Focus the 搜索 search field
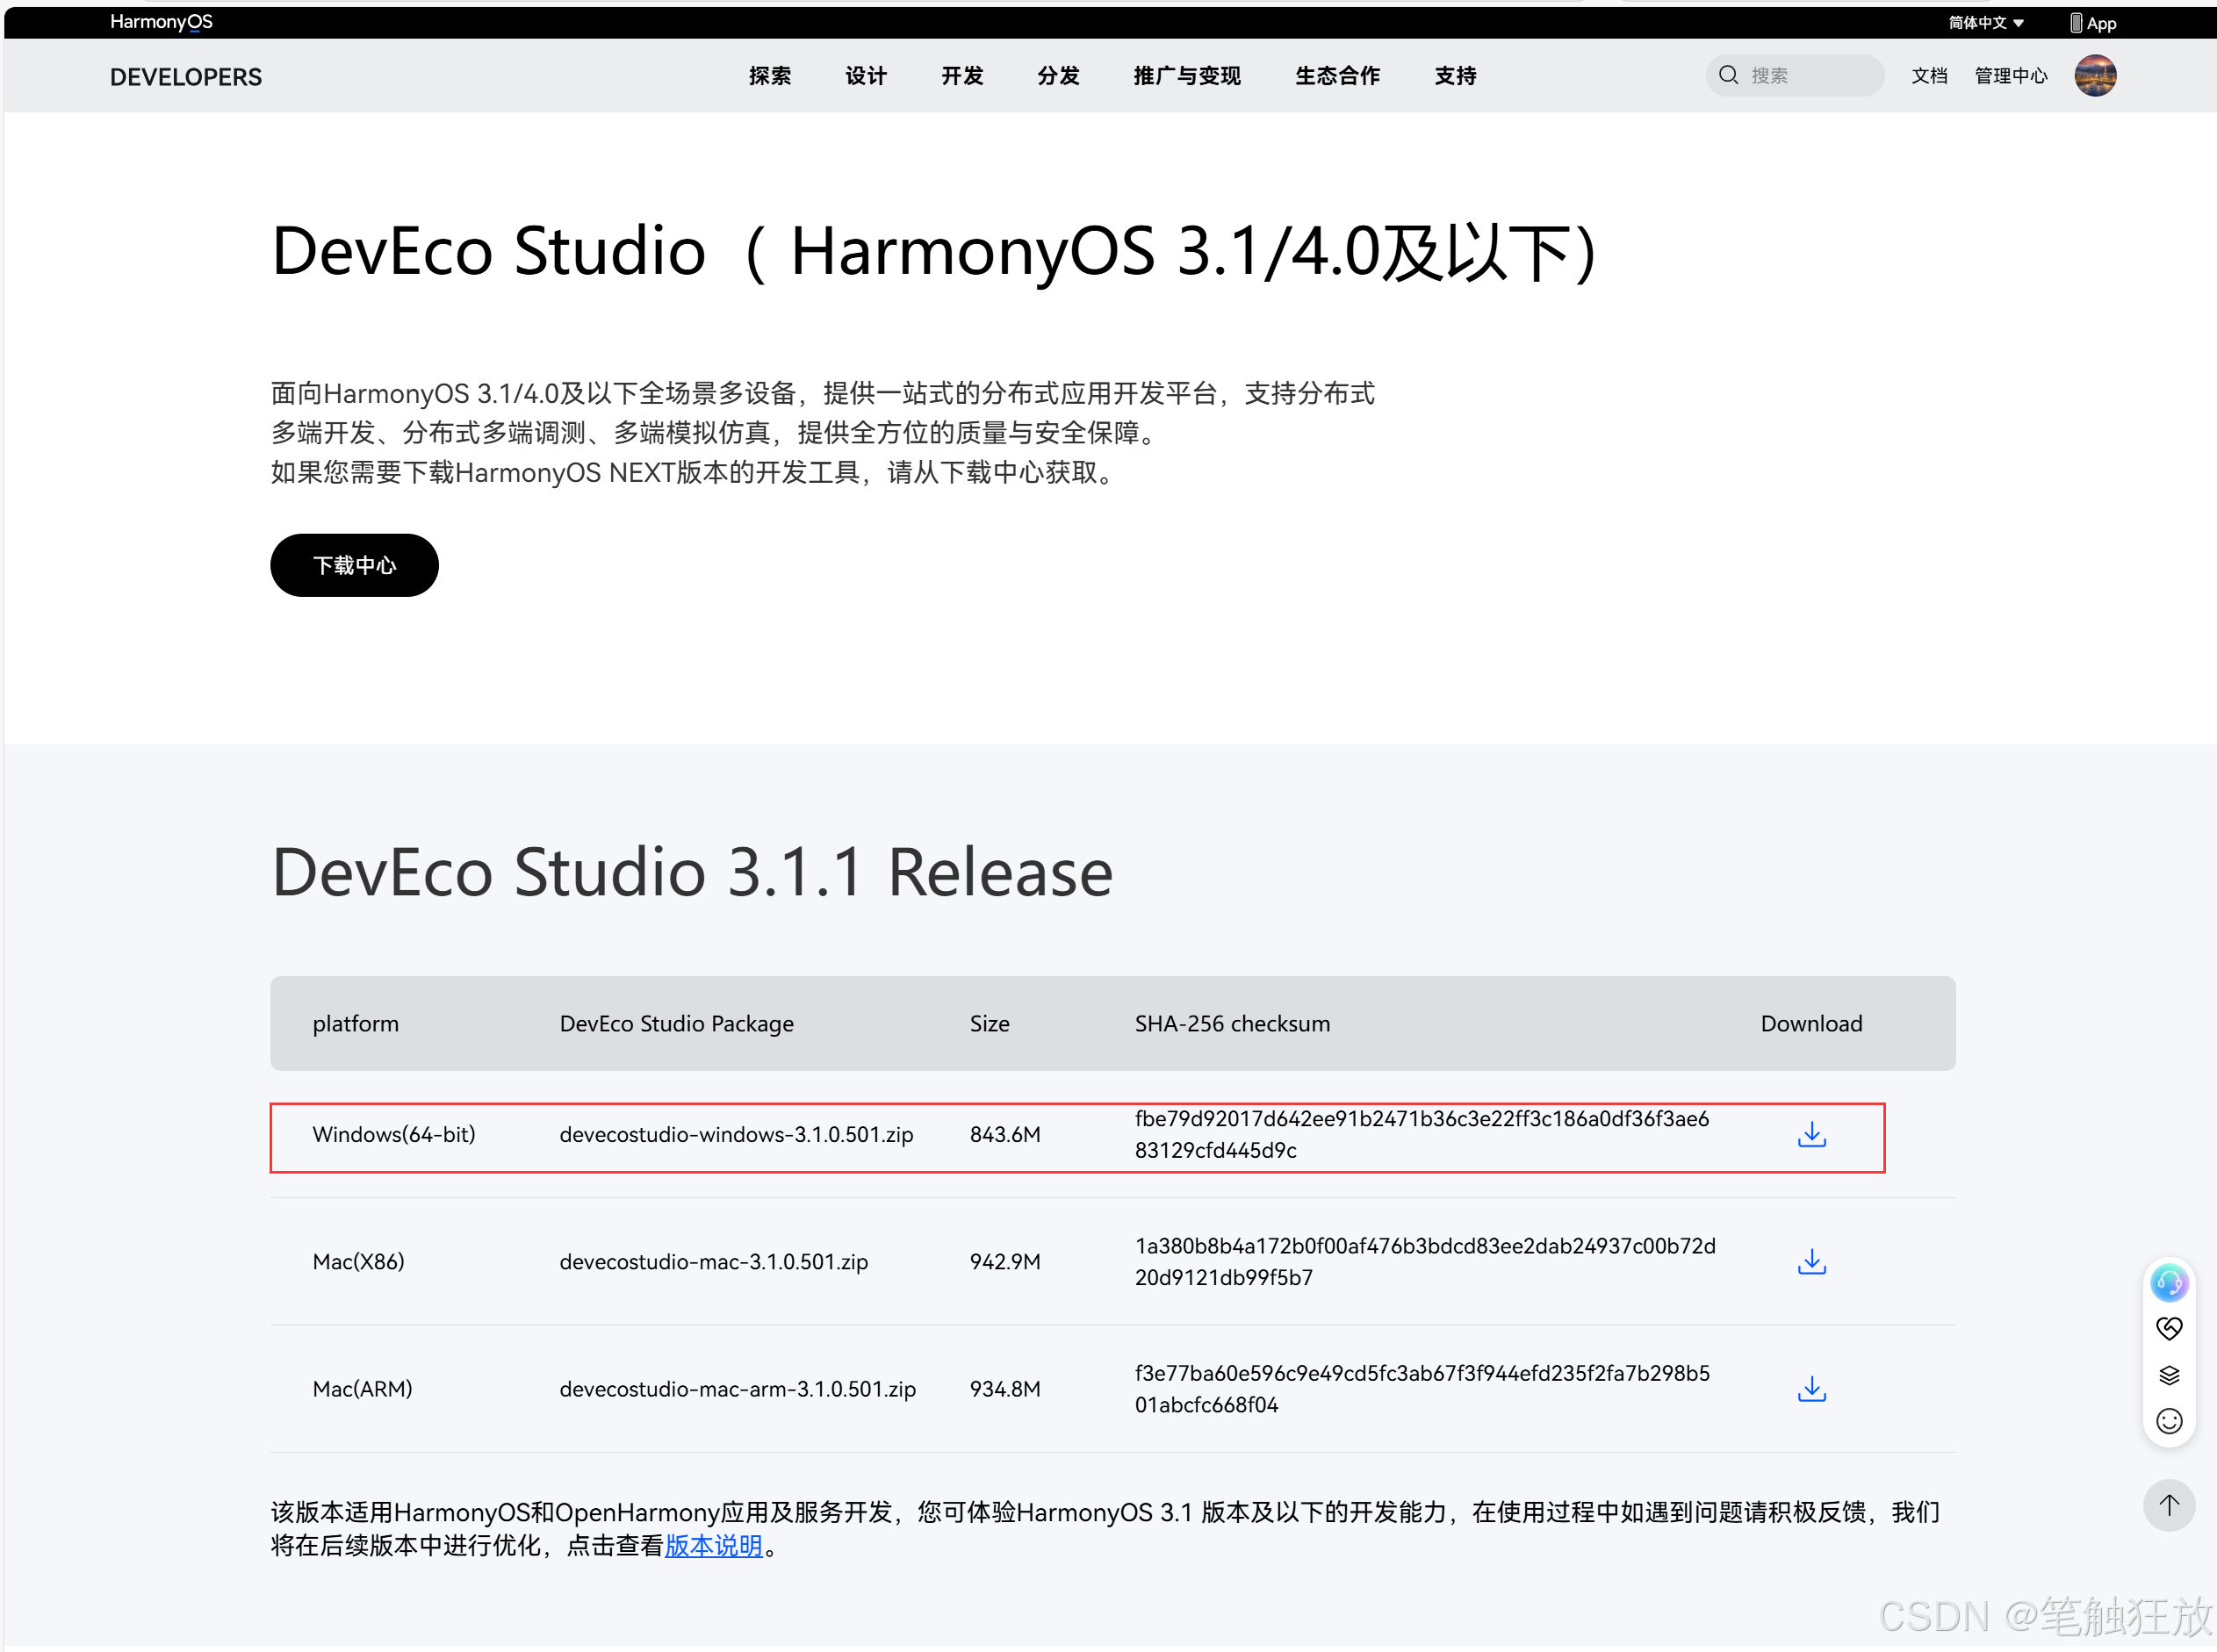2217x1652 pixels. [x=1794, y=75]
